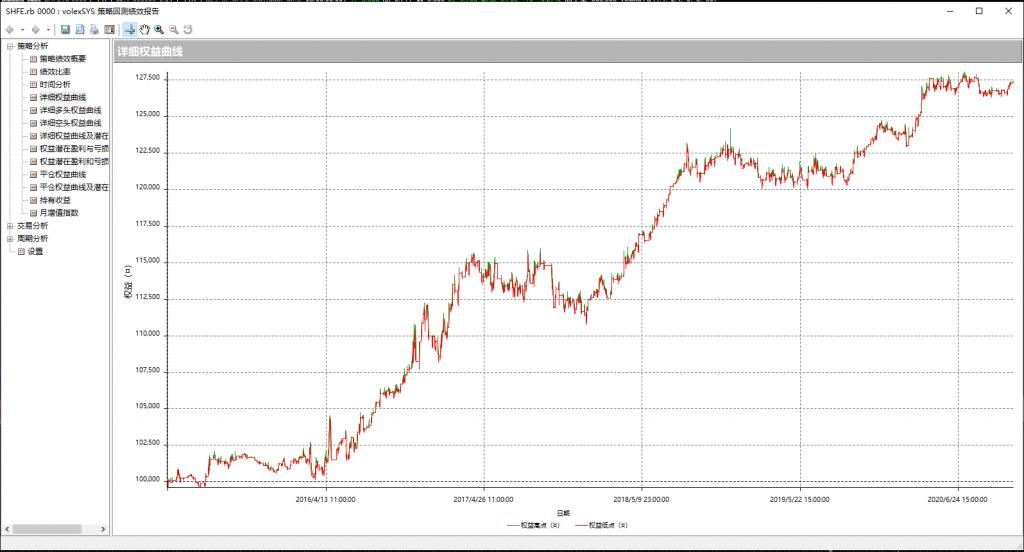The width and height of the screenshot is (1024, 552).
Task: Click the printer icon
Action: [x=94, y=29]
